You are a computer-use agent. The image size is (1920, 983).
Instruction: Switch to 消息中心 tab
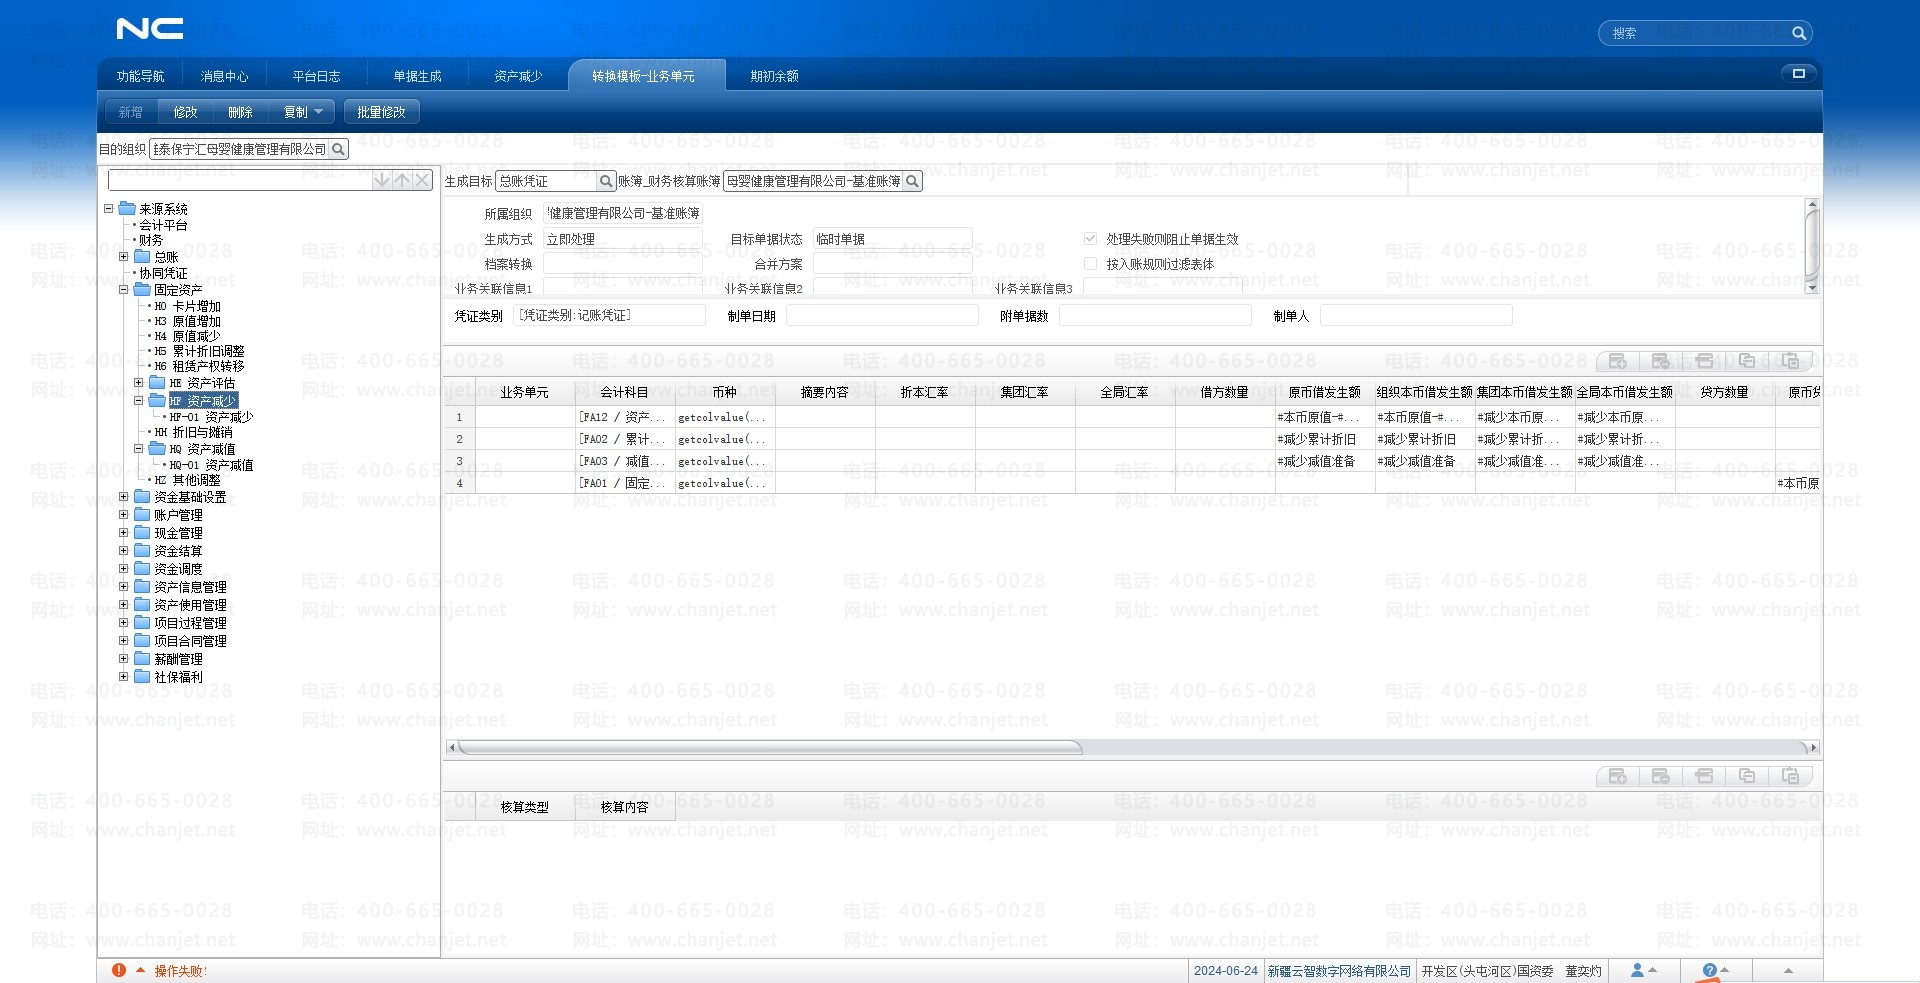pos(224,76)
